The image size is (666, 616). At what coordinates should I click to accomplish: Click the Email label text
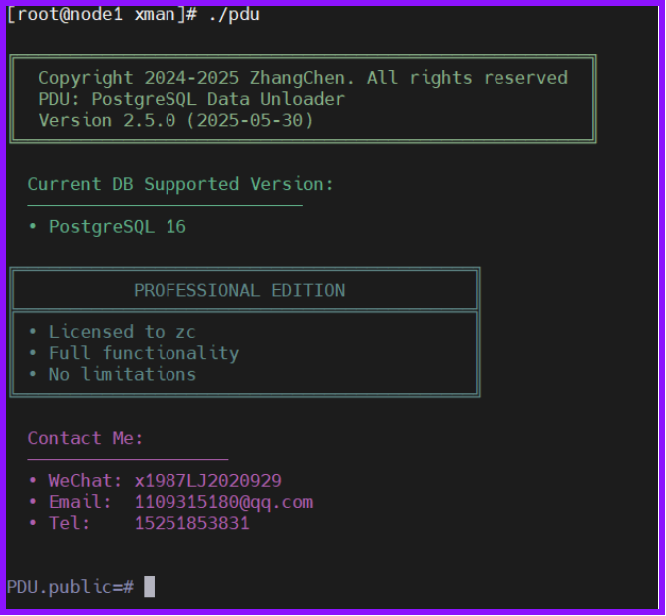coord(80,502)
